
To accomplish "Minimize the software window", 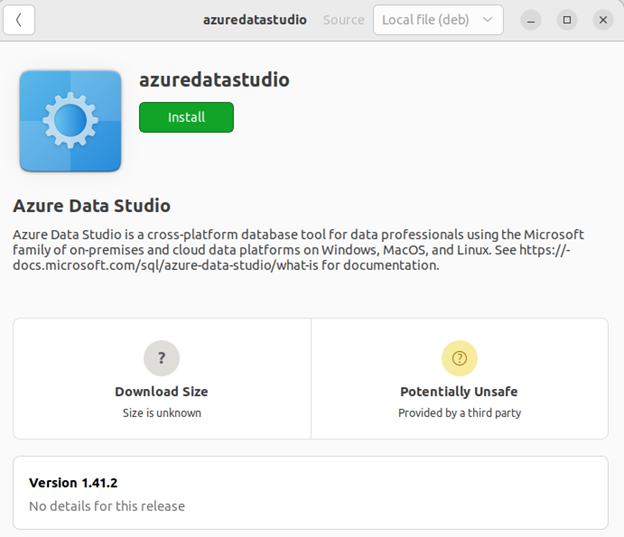I will coord(531,20).
